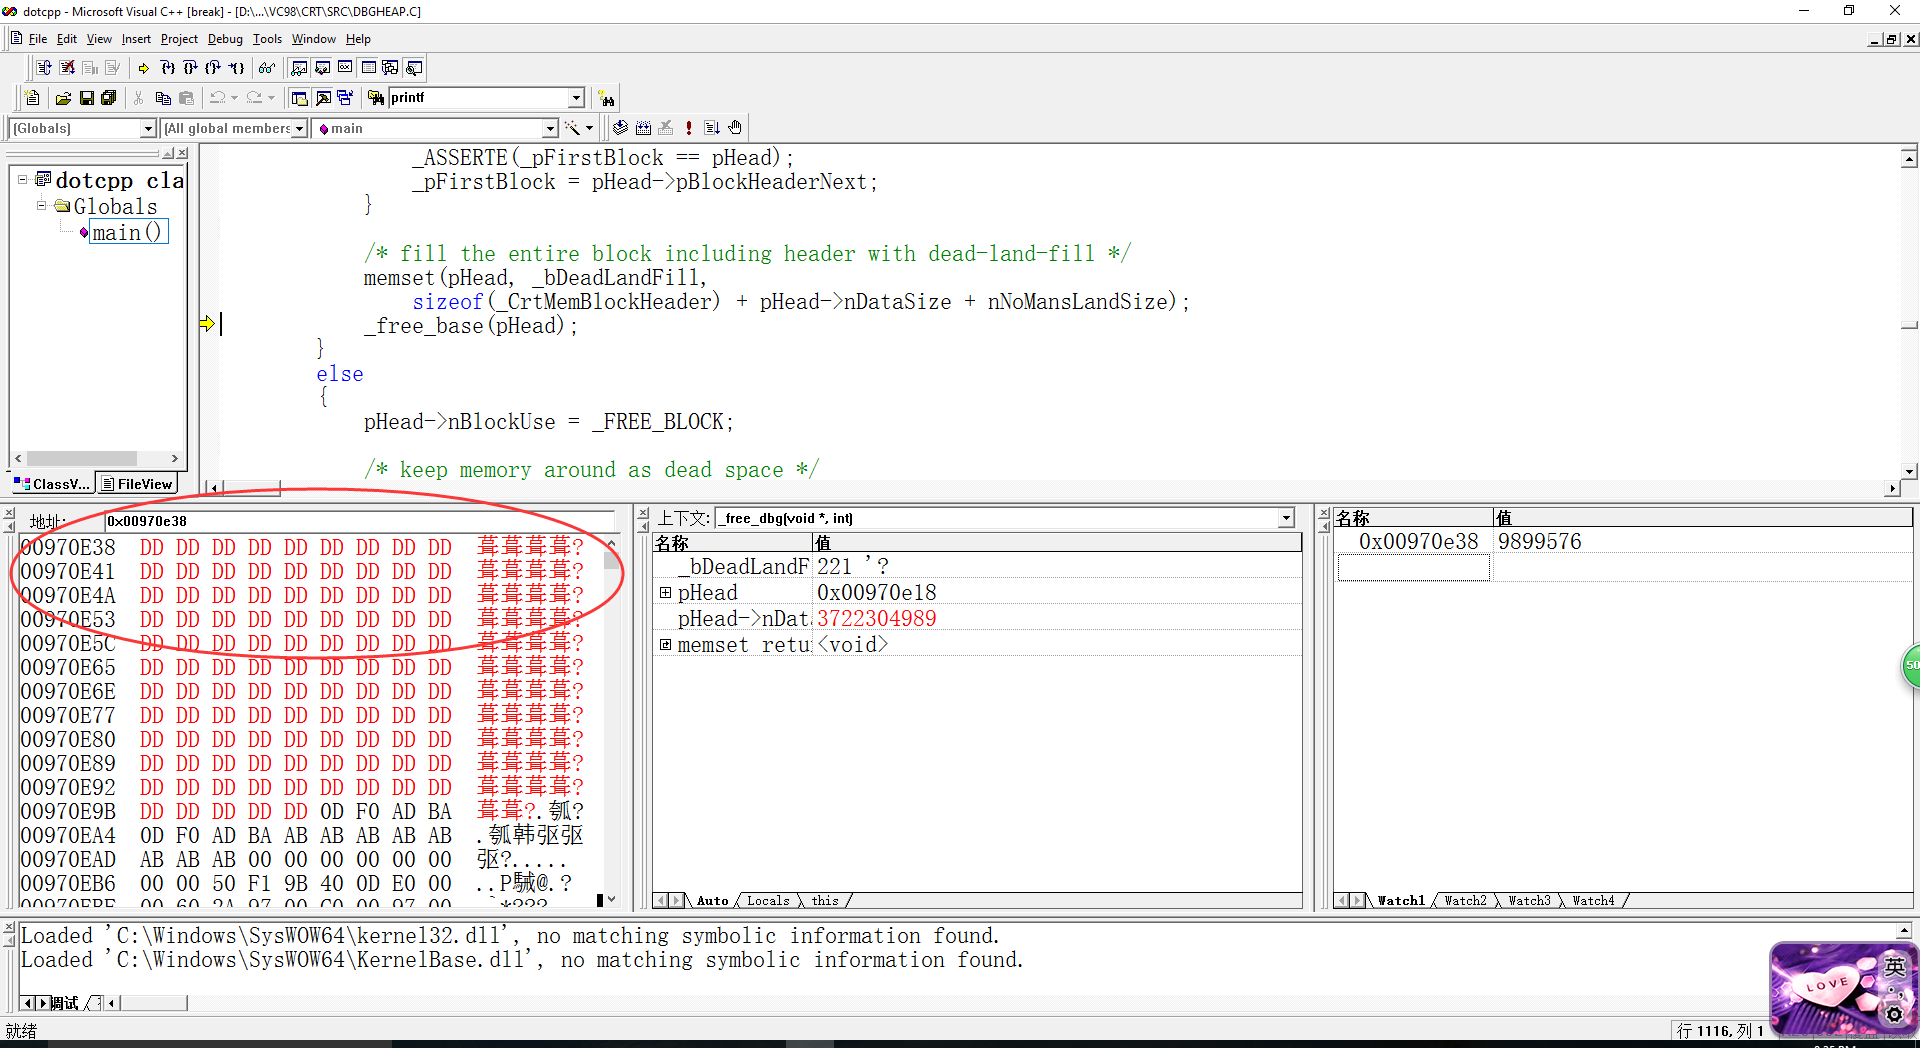This screenshot has width=1920, height=1048.
Task: Expand the pHead variable node
Action: click(665, 593)
